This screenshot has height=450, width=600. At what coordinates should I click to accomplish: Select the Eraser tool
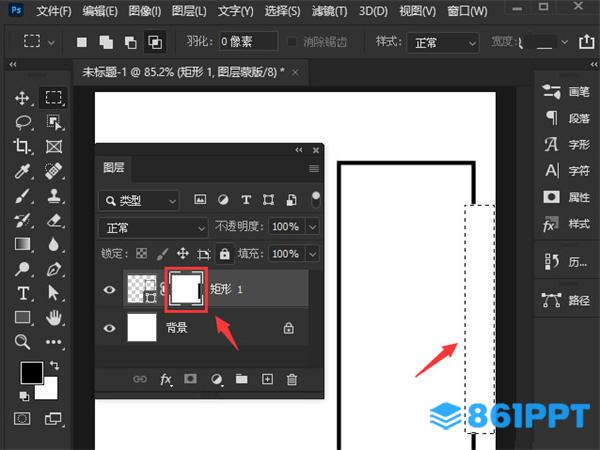click(x=54, y=220)
